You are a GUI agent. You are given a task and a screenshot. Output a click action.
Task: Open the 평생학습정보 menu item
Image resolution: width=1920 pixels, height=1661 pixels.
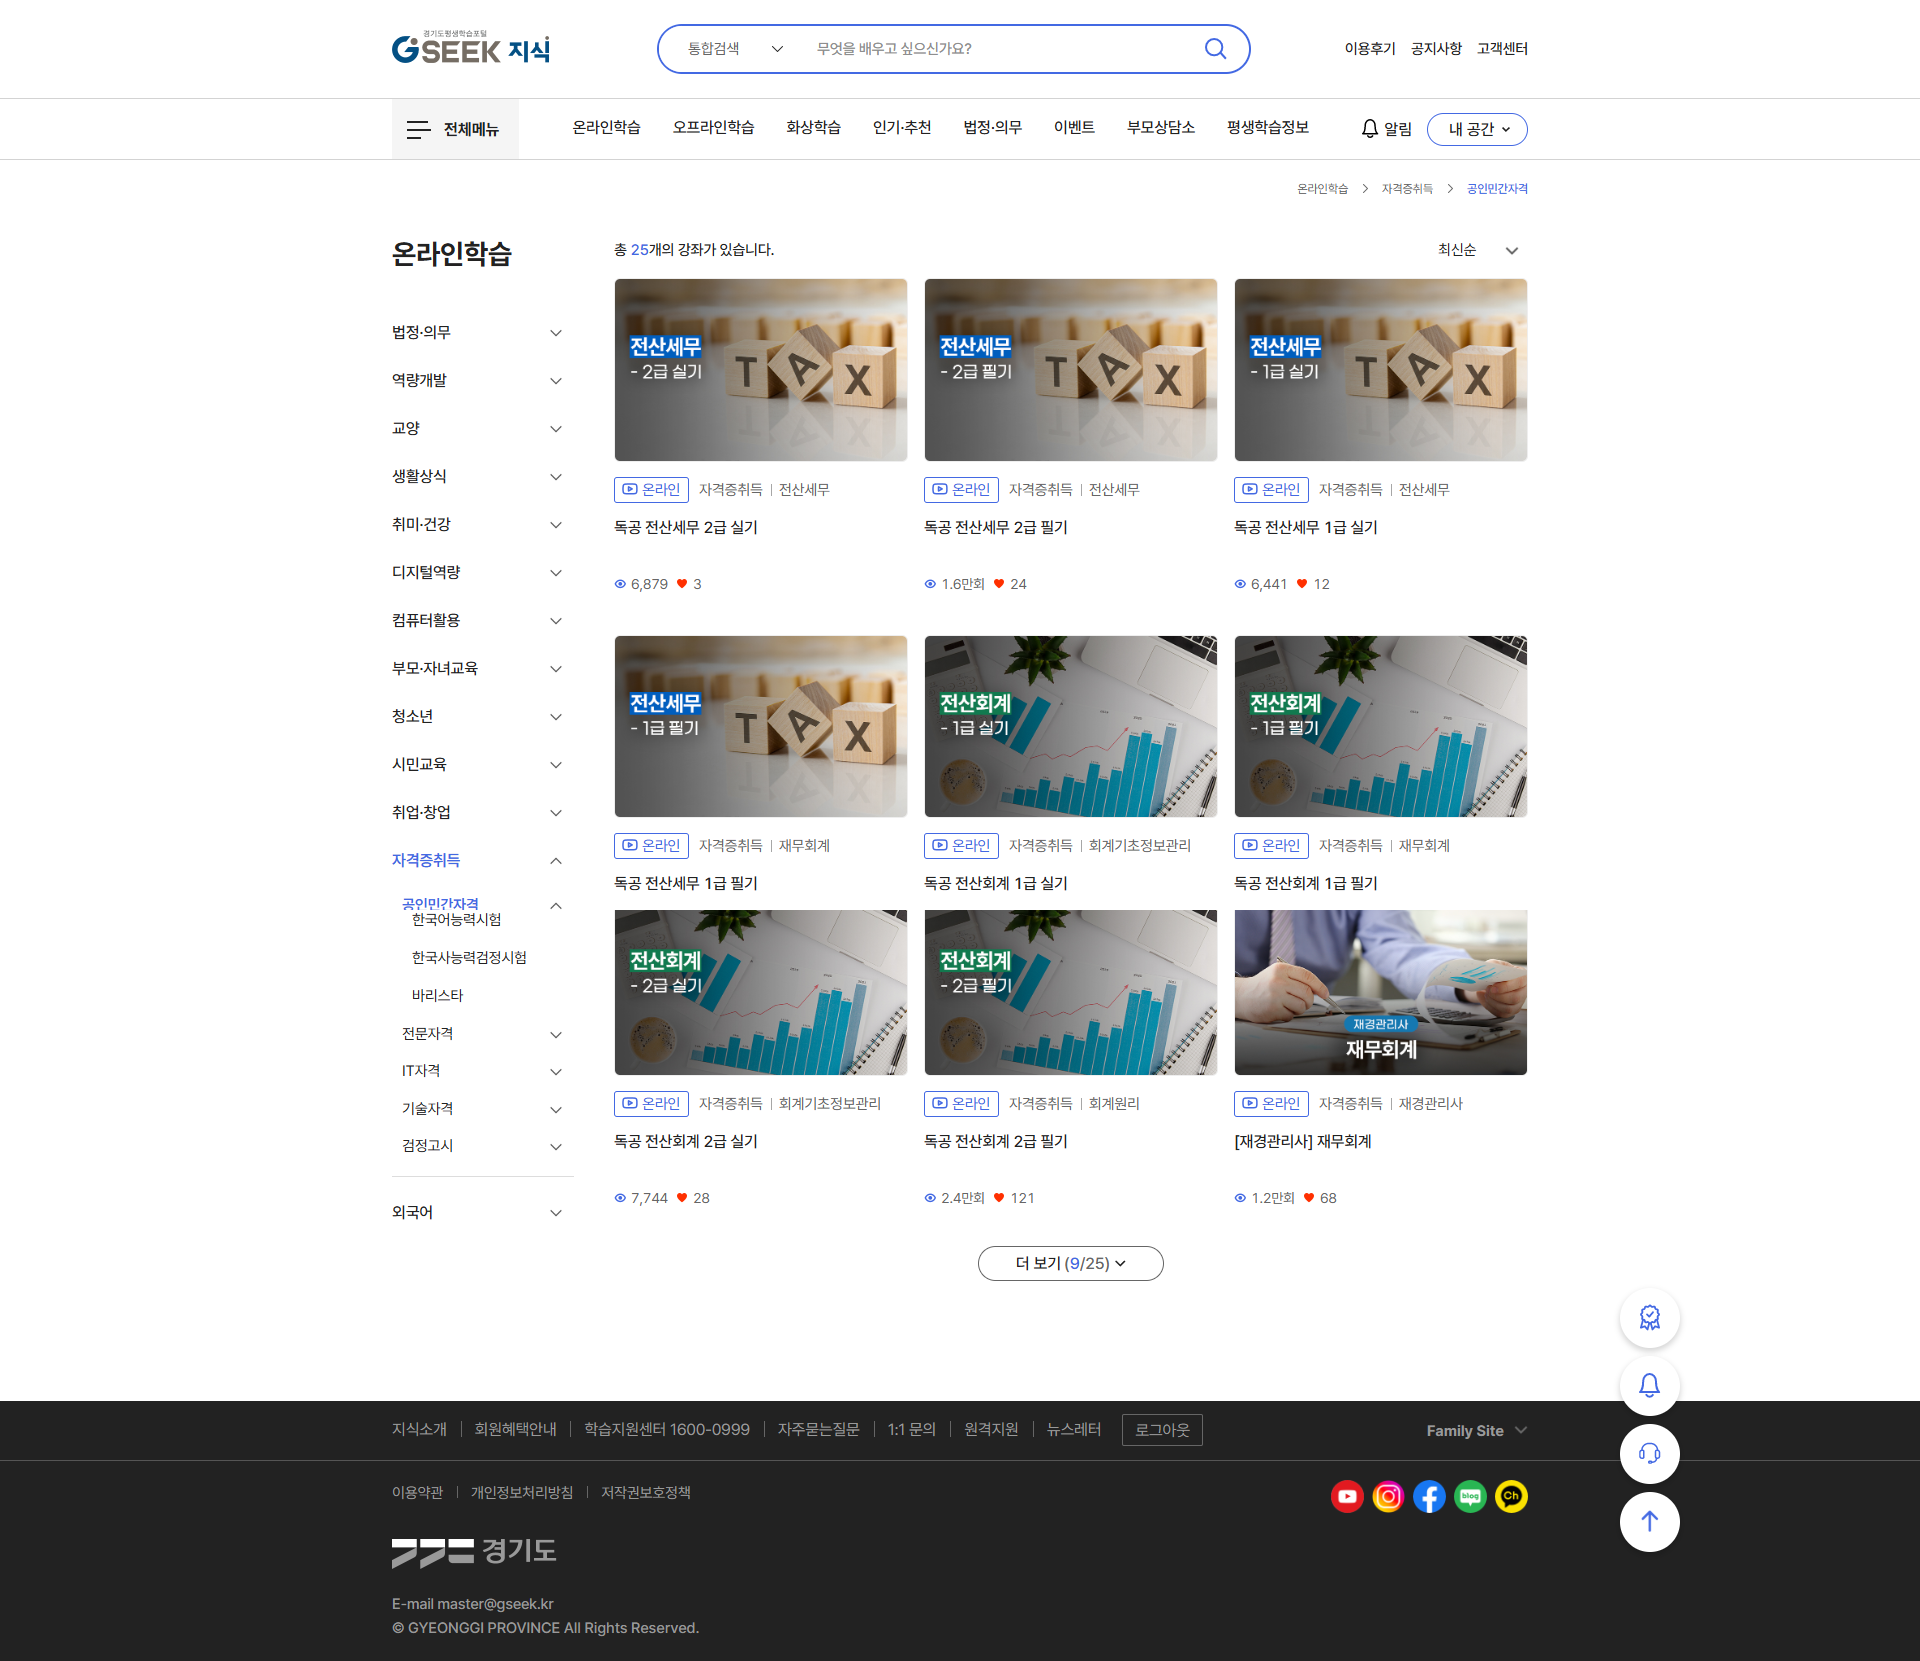pos(1267,127)
